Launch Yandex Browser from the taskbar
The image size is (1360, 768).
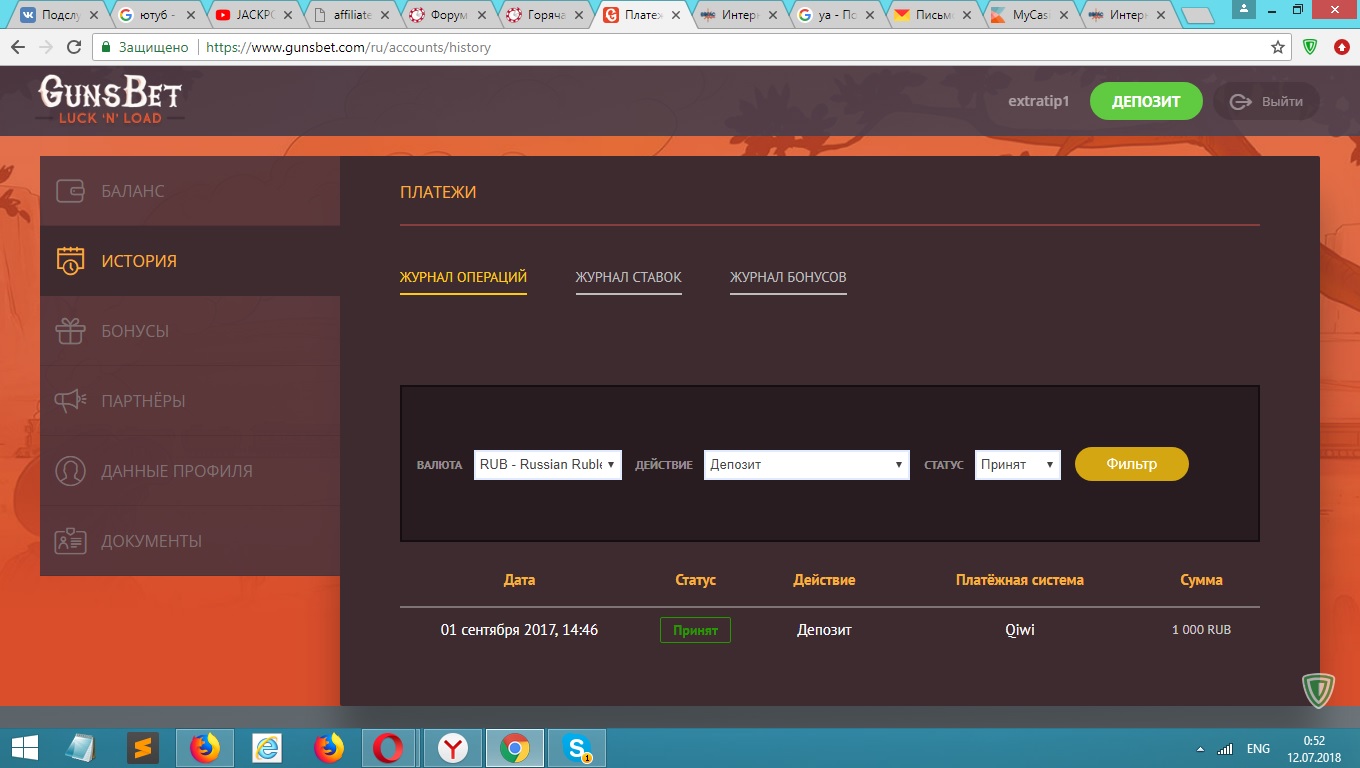[x=453, y=748]
